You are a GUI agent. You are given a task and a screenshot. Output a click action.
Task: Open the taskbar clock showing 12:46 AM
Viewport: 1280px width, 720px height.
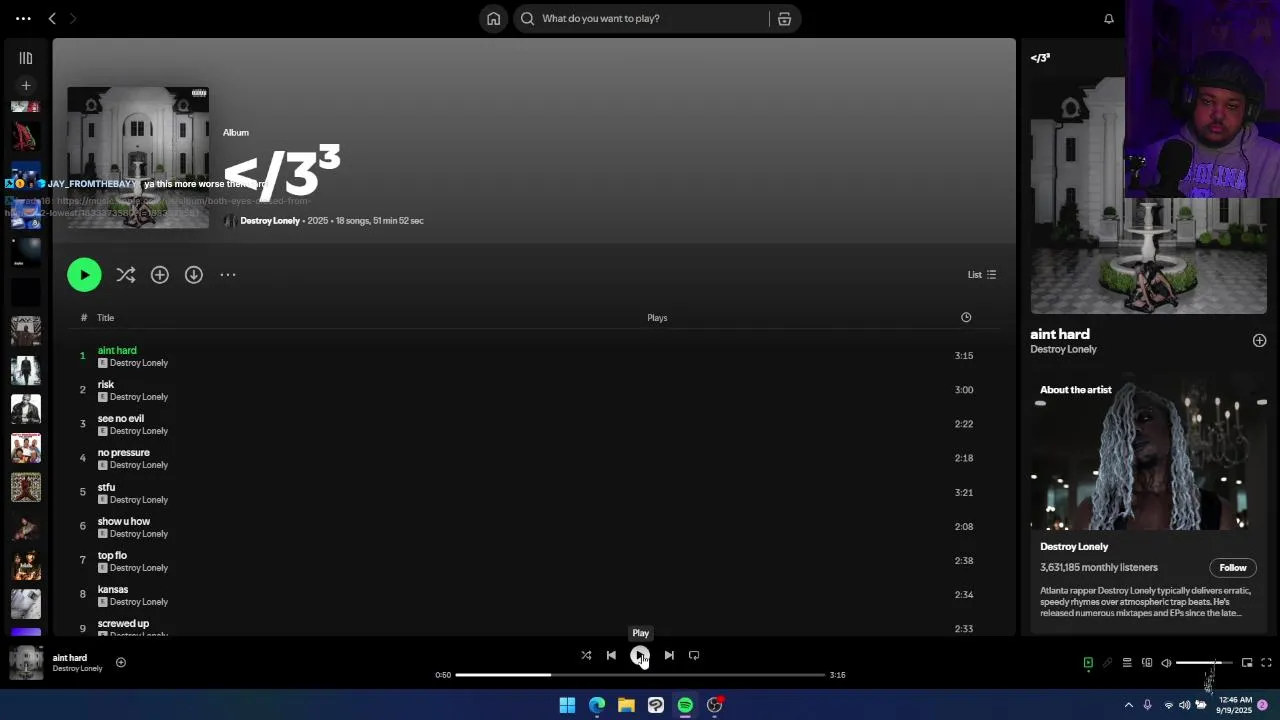(1235, 705)
